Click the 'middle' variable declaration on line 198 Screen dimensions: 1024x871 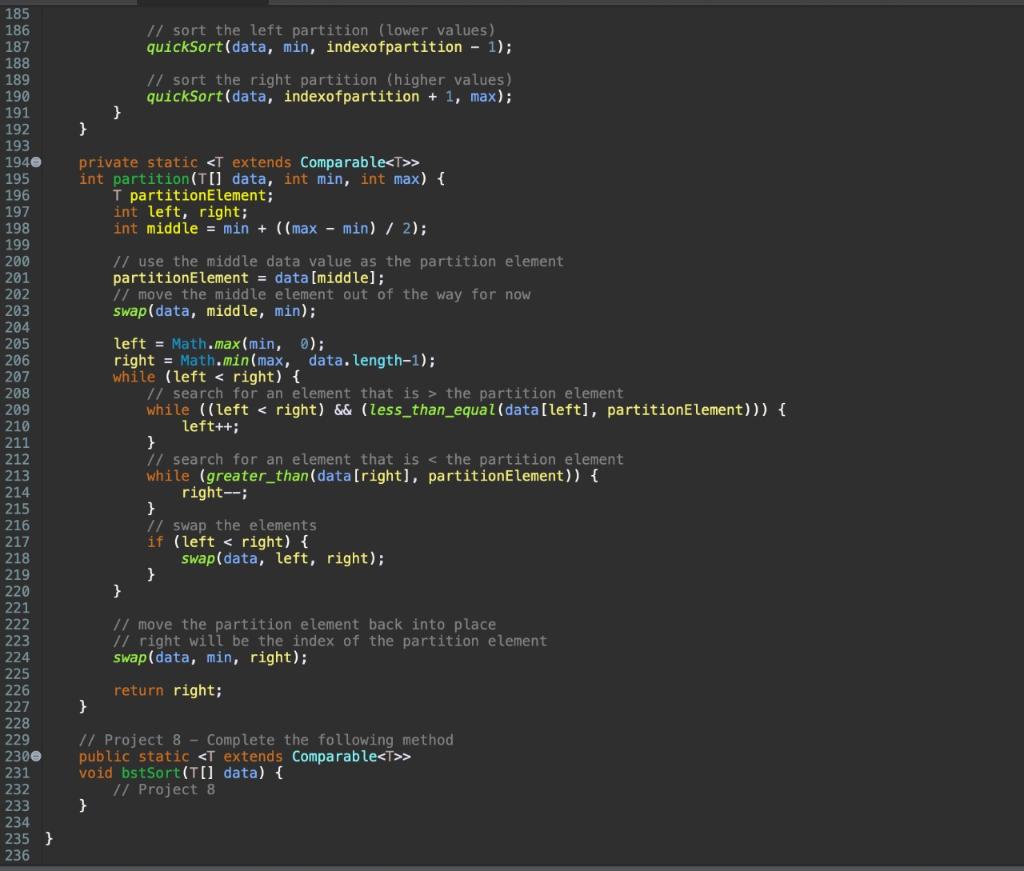[172, 229]
